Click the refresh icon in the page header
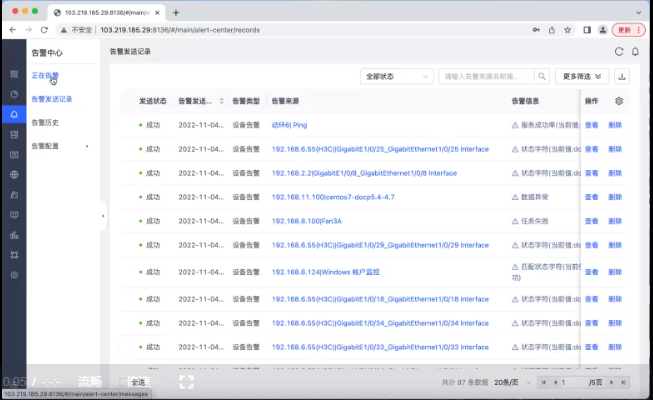653x401 pixels. 619,51
